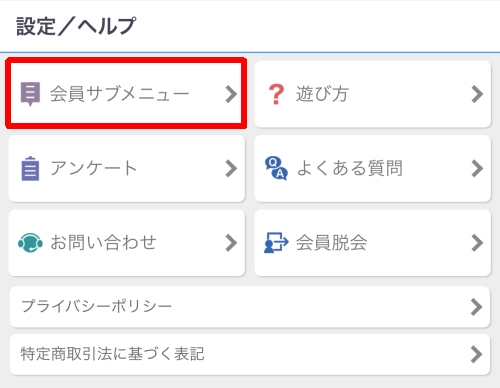Click the 設定/ヘルプ page heading
Viewport: 500px width, 388px height.
[76, 26]
